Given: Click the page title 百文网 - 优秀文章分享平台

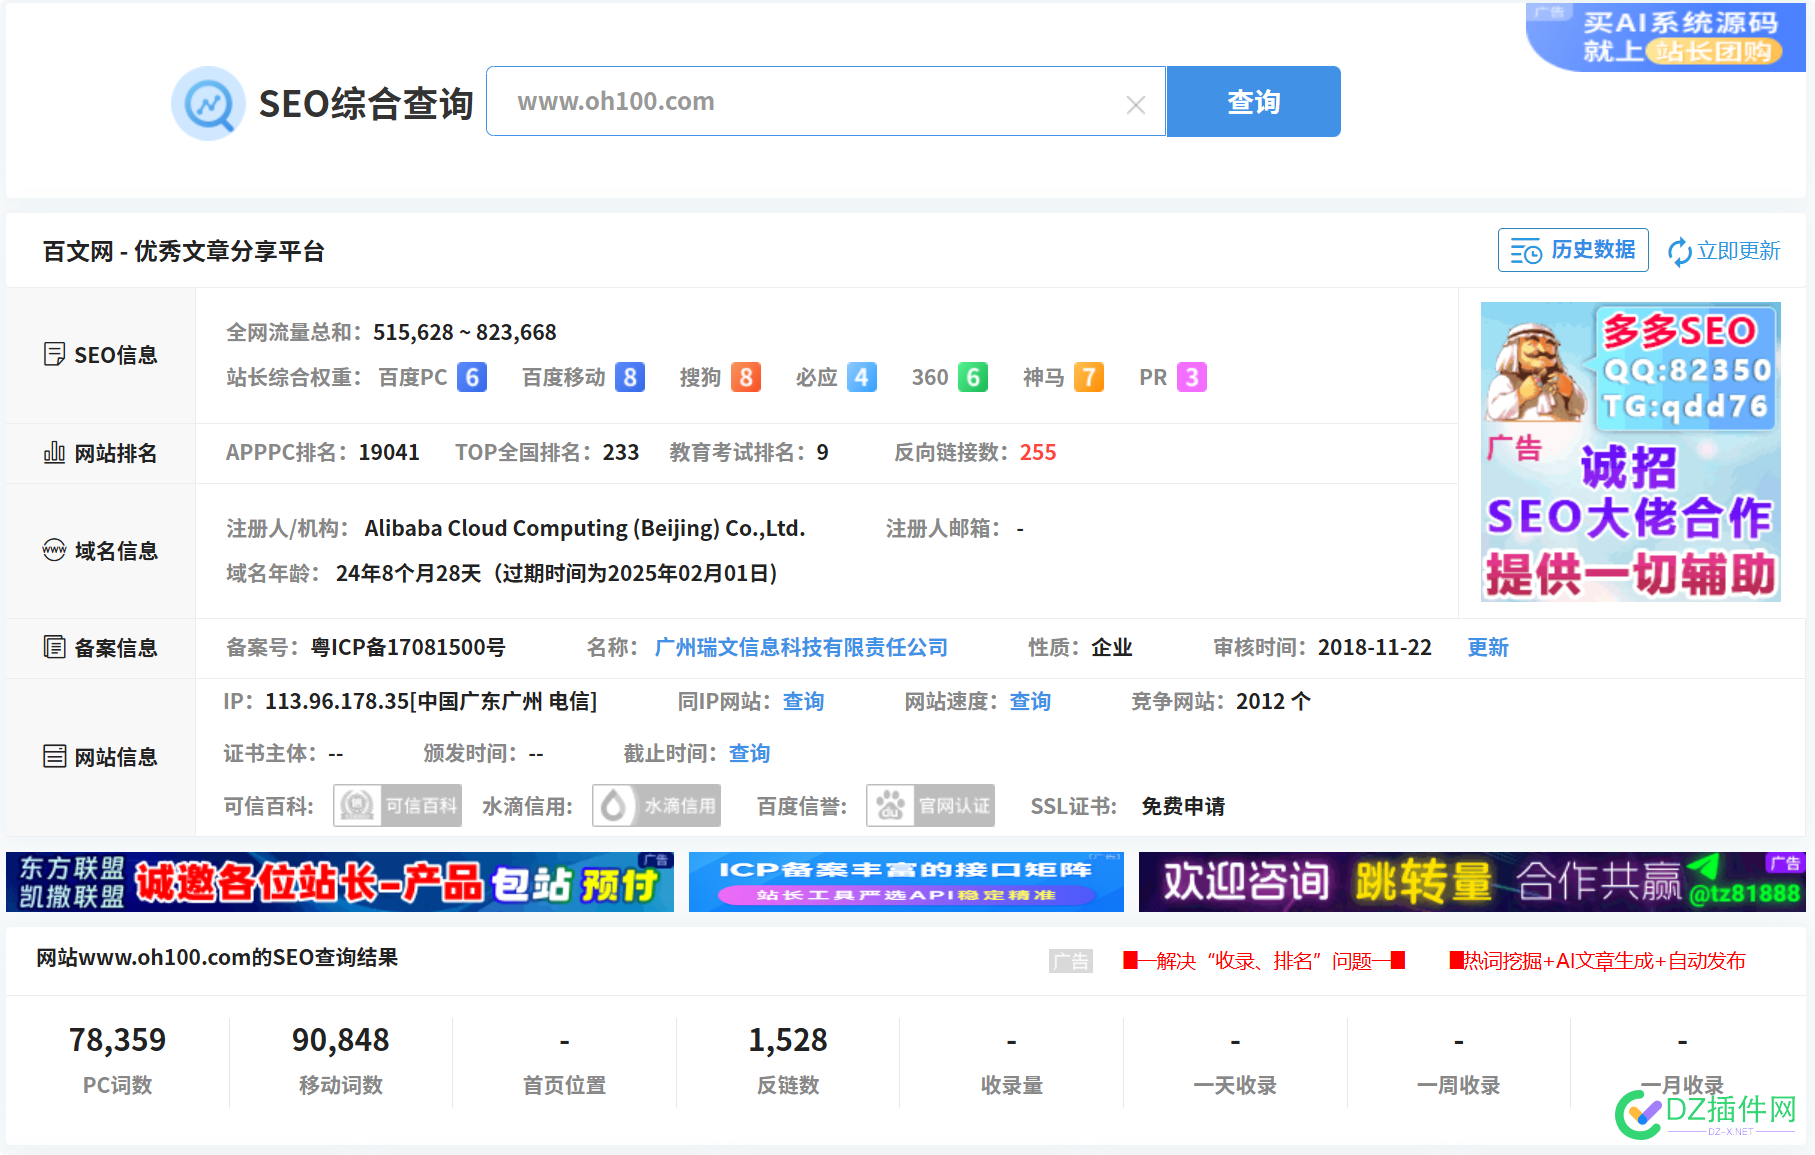Looking at the screenshot, I should [184, 251].
